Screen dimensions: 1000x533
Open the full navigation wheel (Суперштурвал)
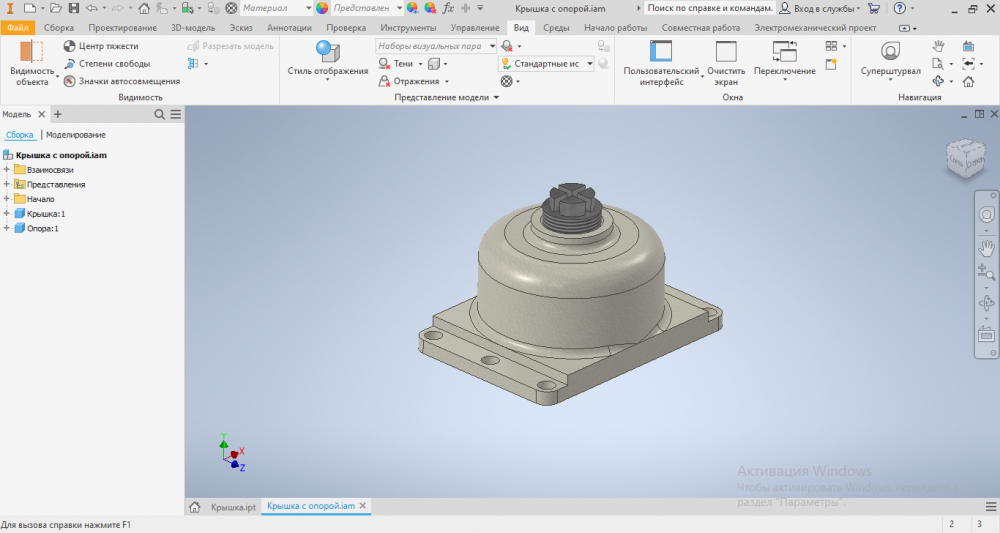[890, 52]
